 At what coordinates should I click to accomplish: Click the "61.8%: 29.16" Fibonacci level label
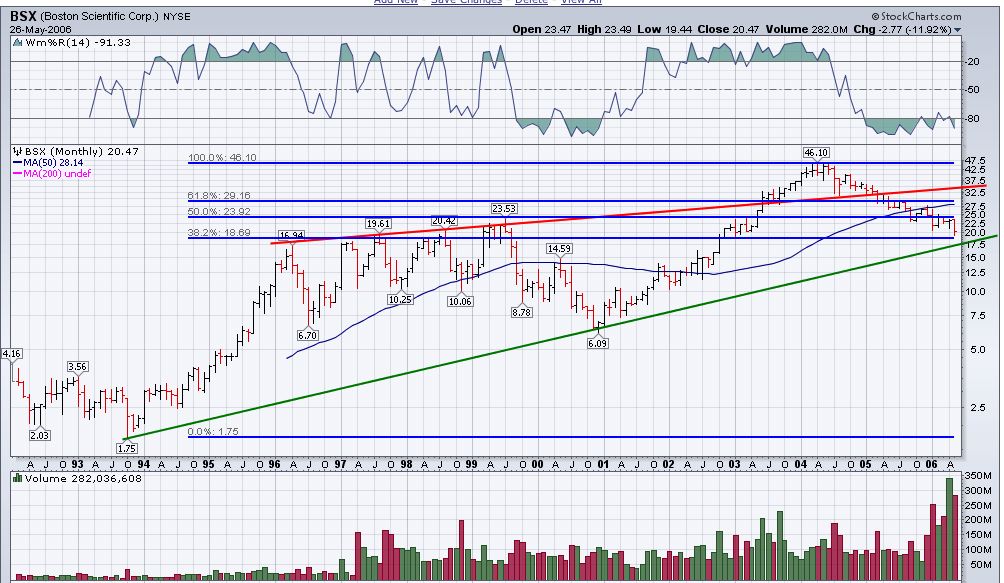pos(220,196)
